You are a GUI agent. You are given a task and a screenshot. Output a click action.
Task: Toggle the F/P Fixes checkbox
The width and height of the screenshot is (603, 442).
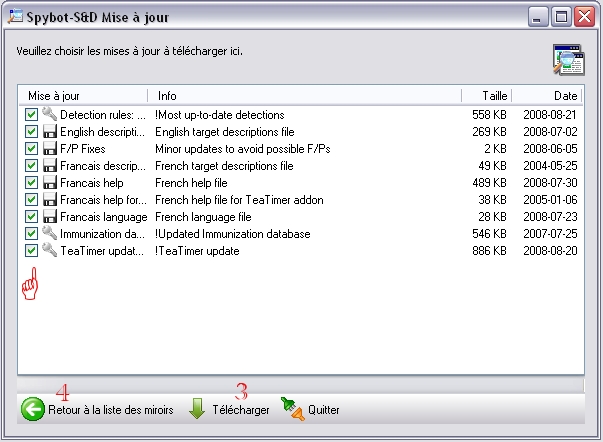[31, 148]
